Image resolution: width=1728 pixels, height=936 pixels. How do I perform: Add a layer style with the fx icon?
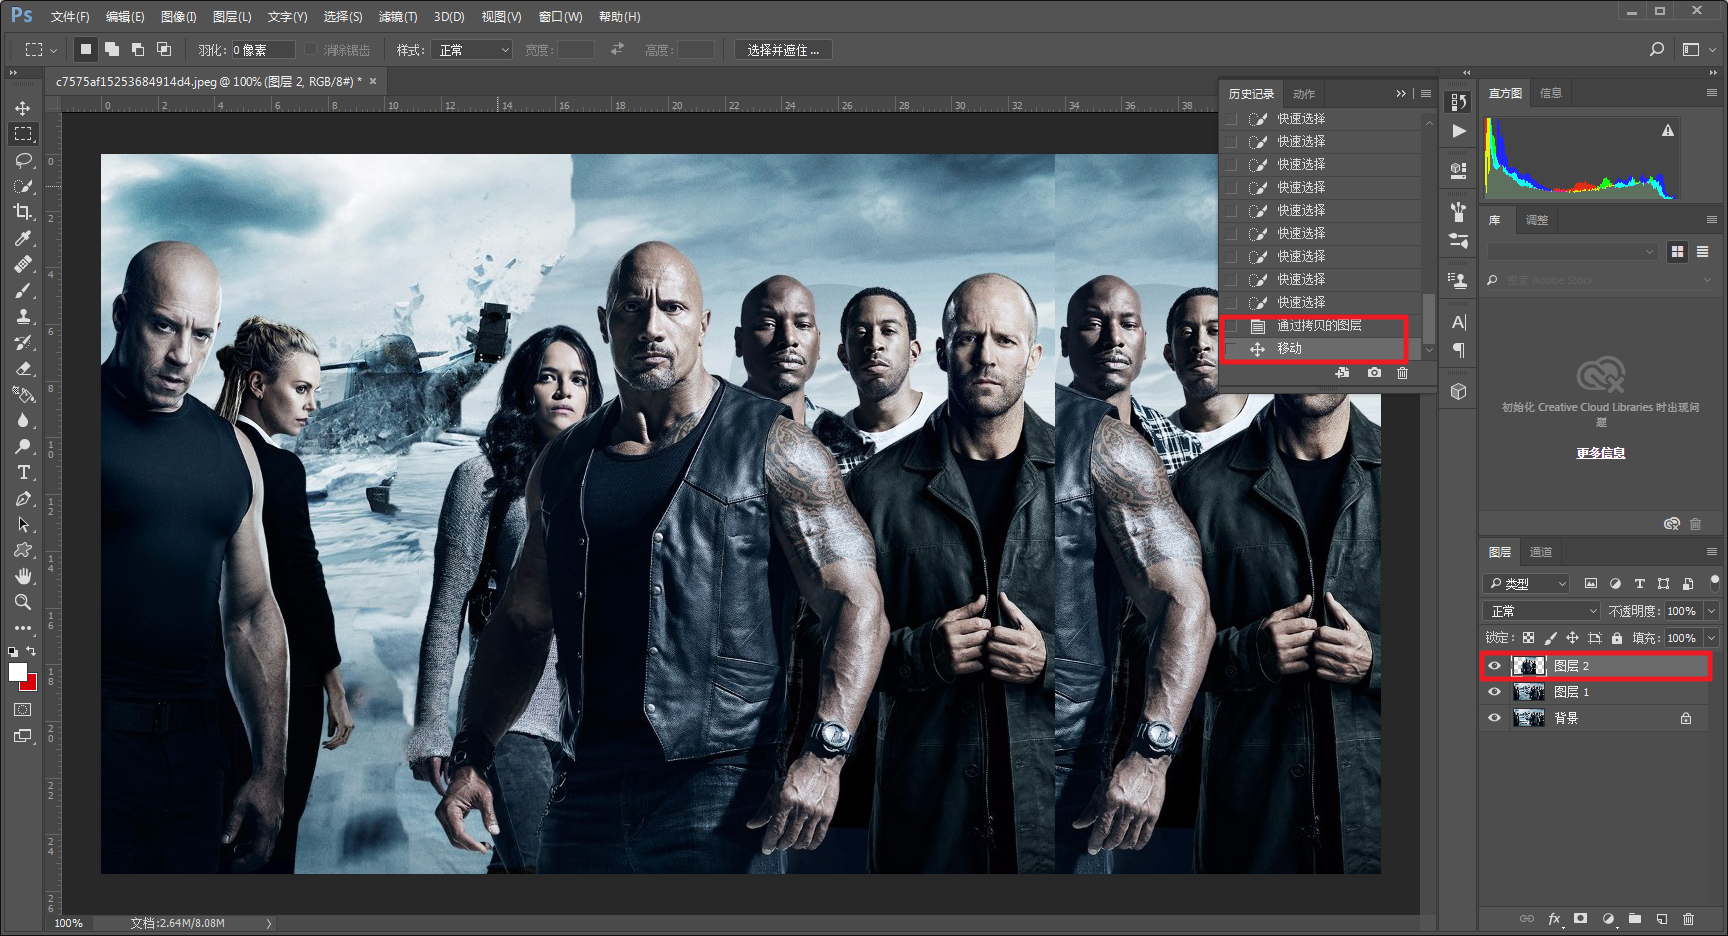pyautogui.click(x=1554, y=918)
